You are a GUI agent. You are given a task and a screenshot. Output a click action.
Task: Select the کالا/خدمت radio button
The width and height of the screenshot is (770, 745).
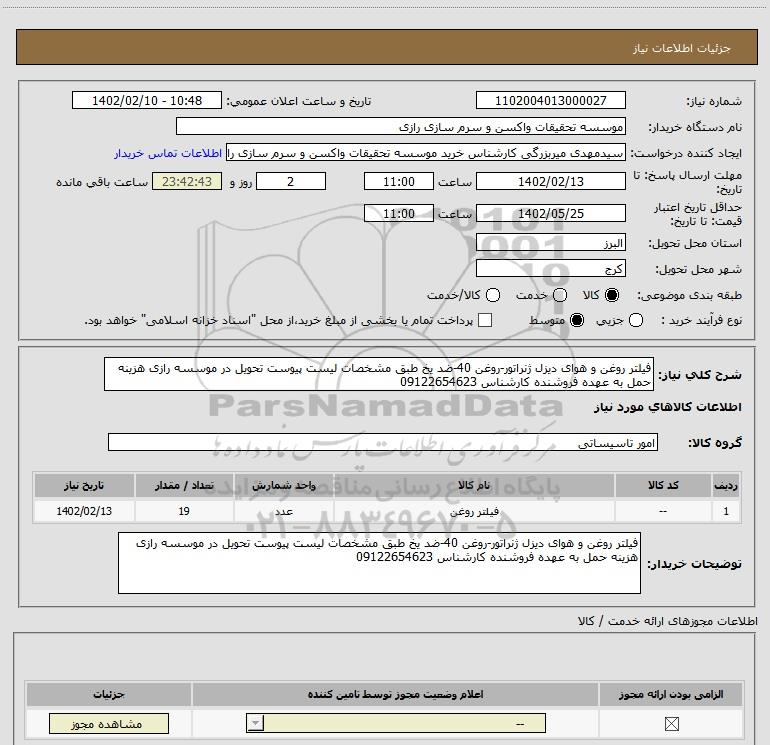[x=493, y=295]
